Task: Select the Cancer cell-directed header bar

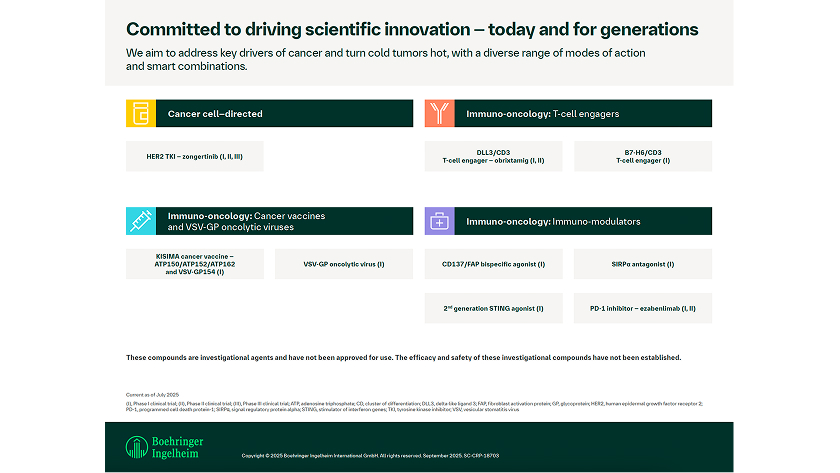Action: pyautogui.click(x=284, y=114)
